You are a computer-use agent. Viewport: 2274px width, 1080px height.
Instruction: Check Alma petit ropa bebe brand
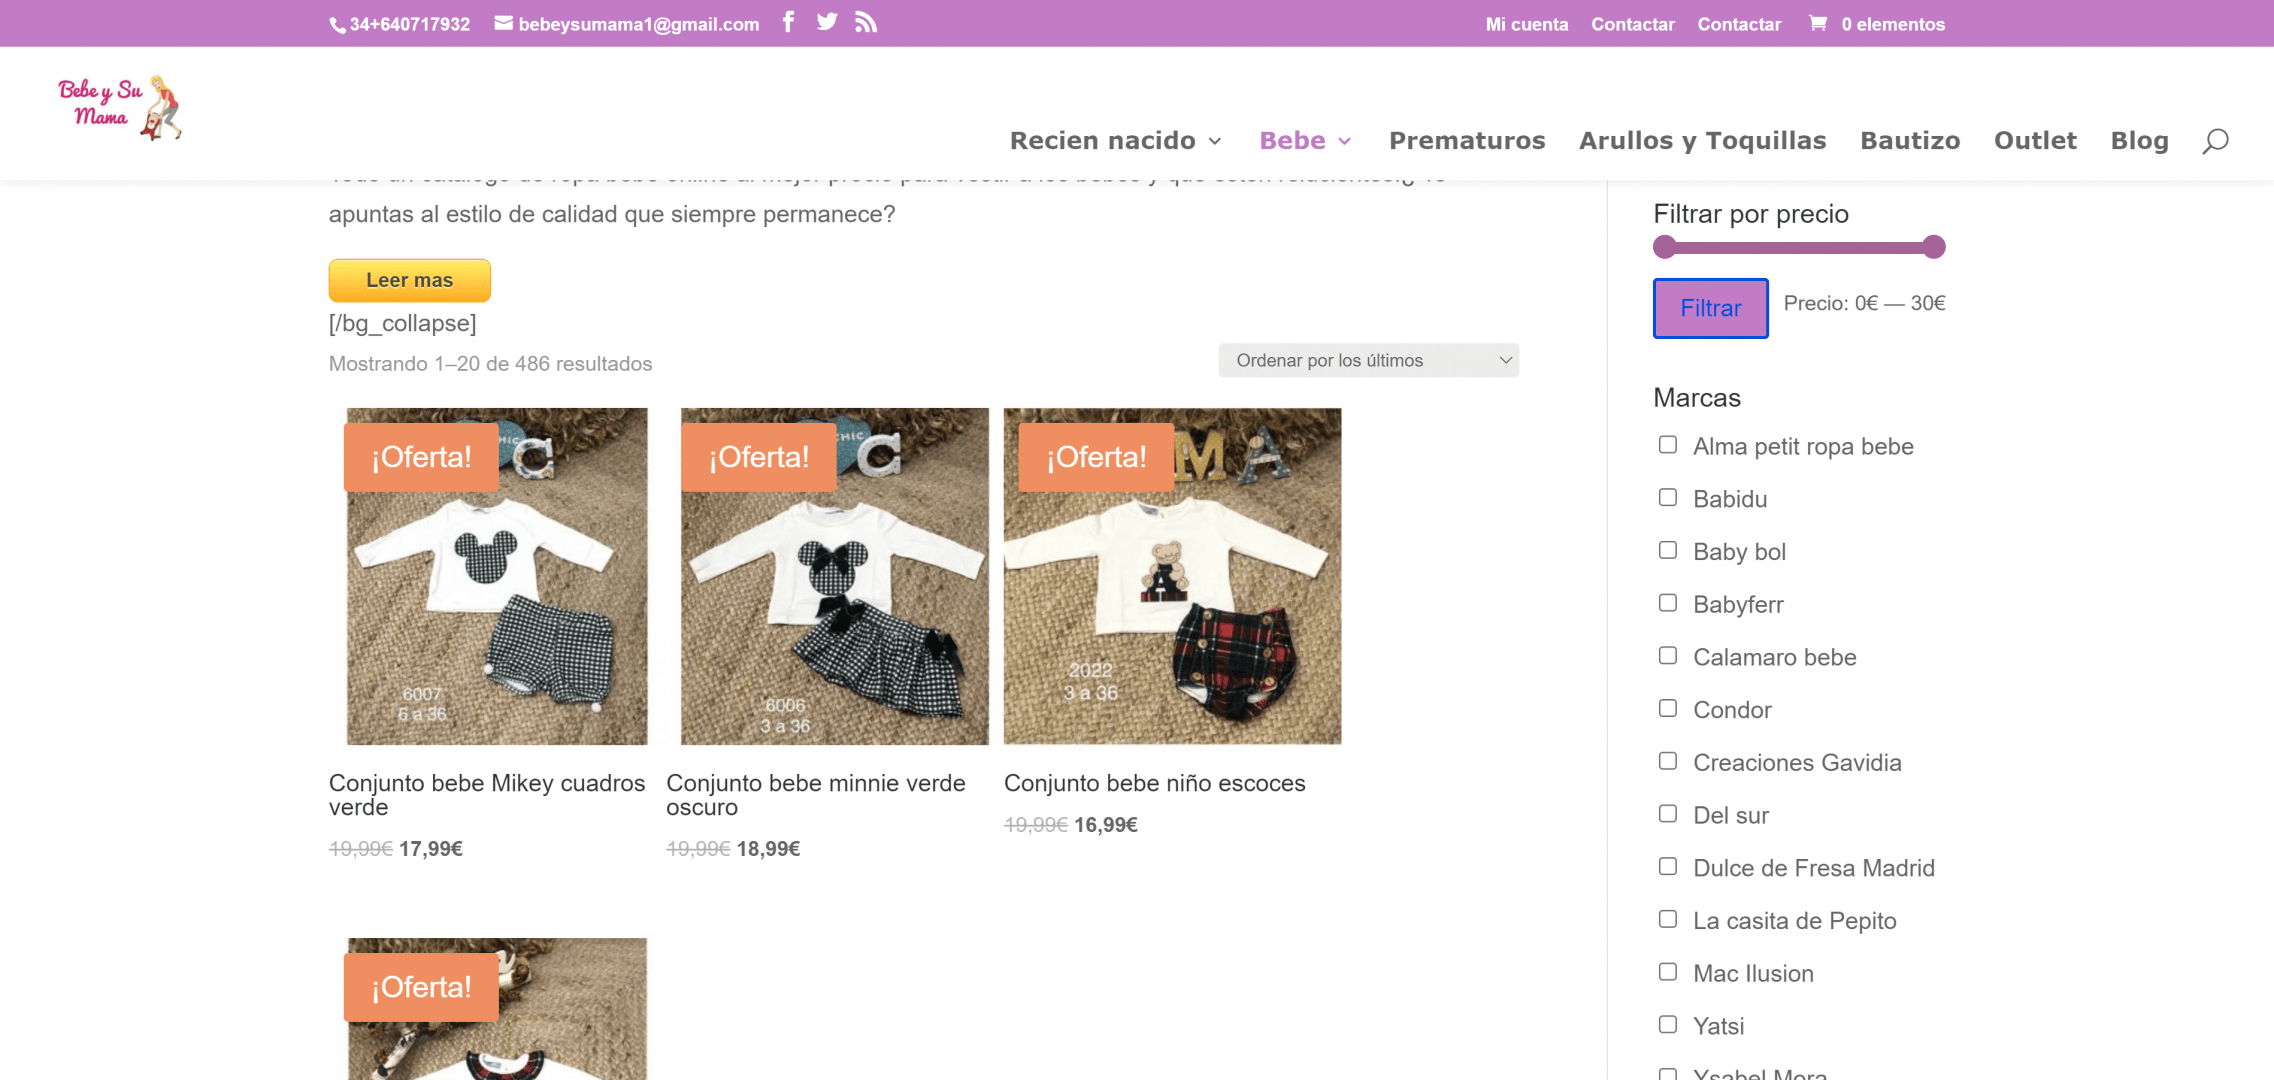(1667, 445)
